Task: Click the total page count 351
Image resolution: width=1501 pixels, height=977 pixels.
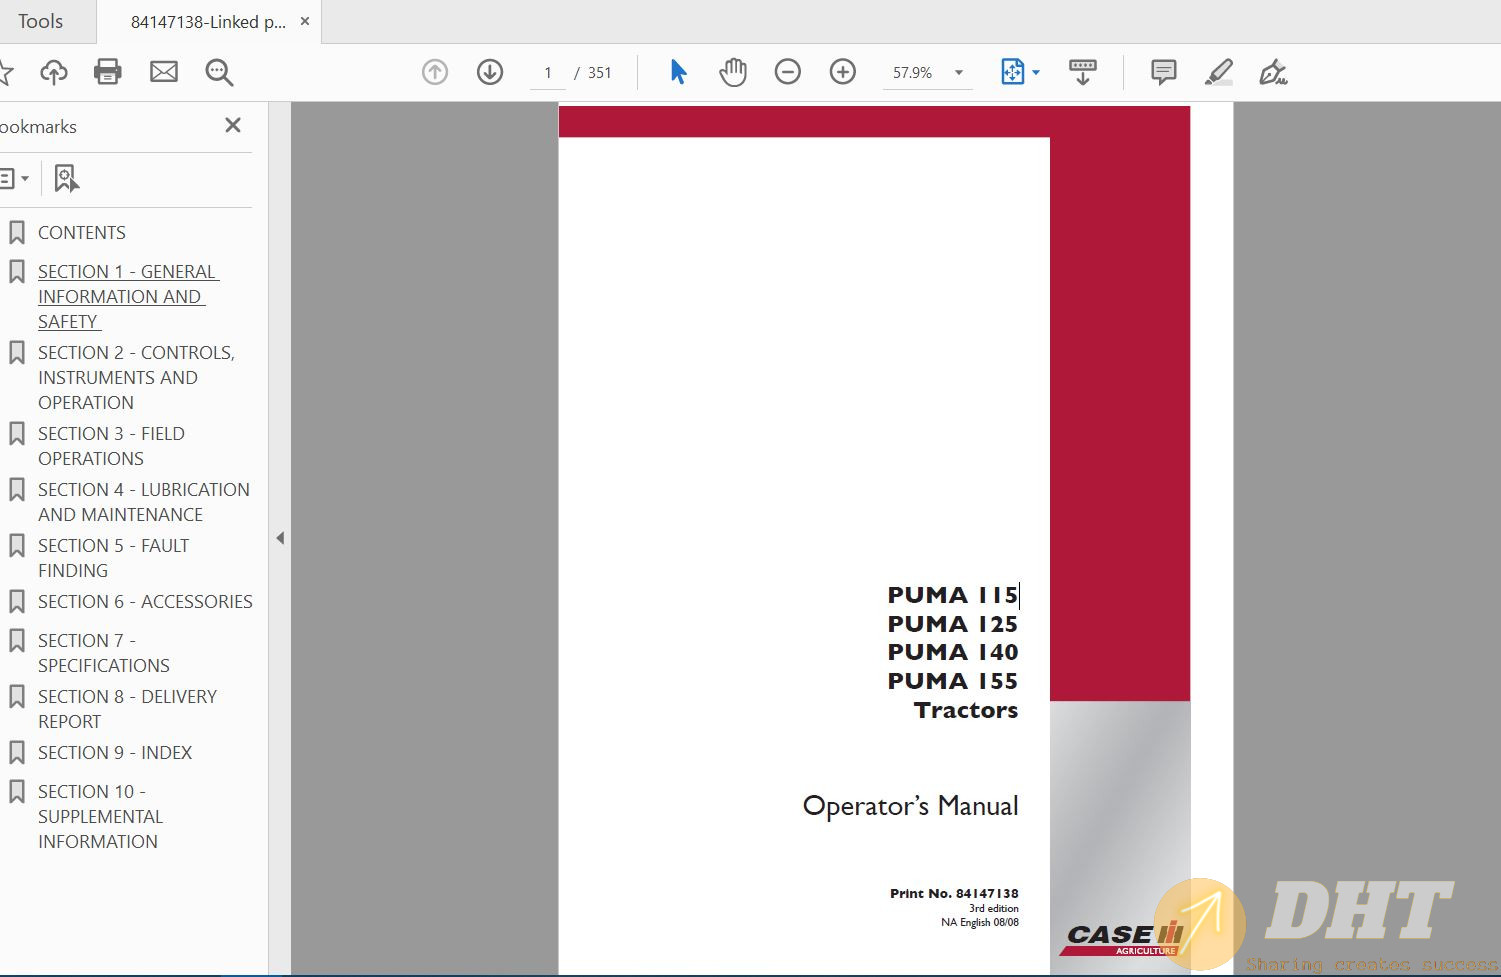Action: click(x=599, y=73)
